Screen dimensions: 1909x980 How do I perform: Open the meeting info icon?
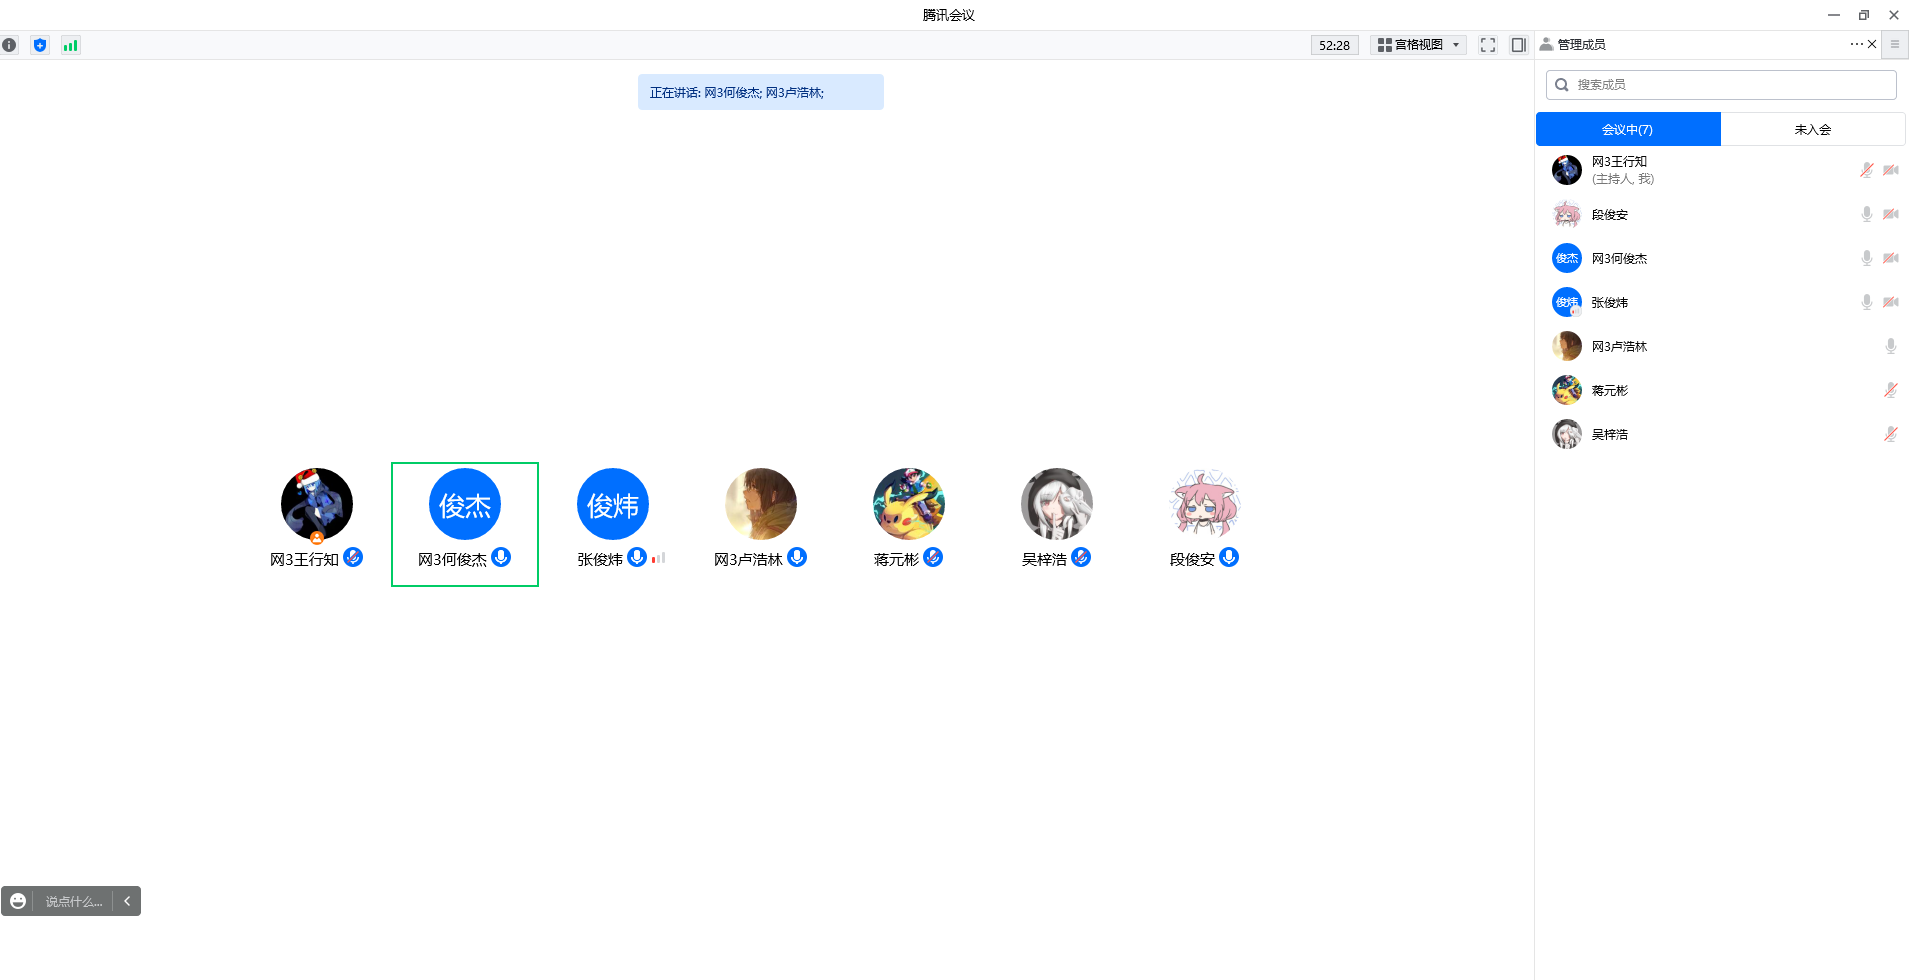coord(9,45)
